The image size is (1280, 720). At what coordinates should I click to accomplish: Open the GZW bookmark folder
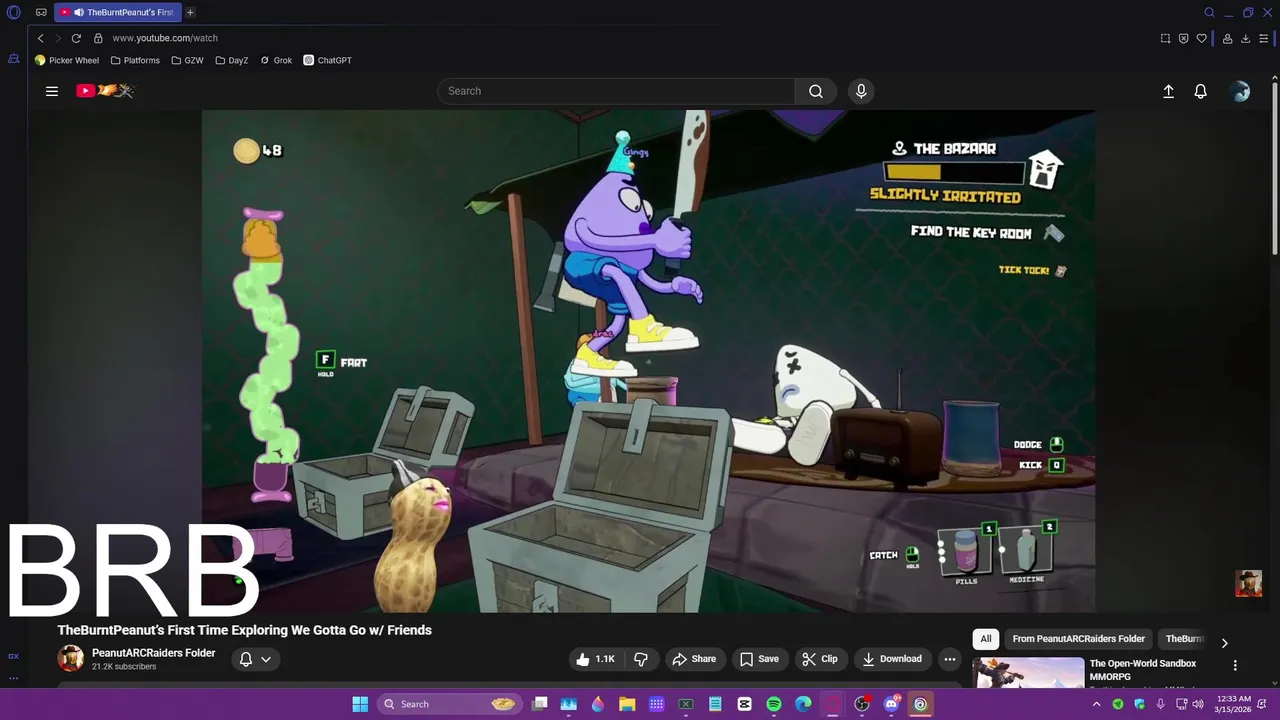pyautogui.click(x=187, y=60)
